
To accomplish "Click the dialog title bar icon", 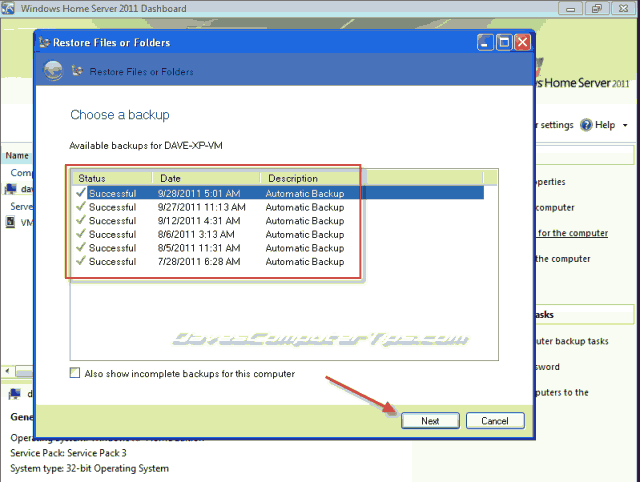I will (x=44, y=42).
